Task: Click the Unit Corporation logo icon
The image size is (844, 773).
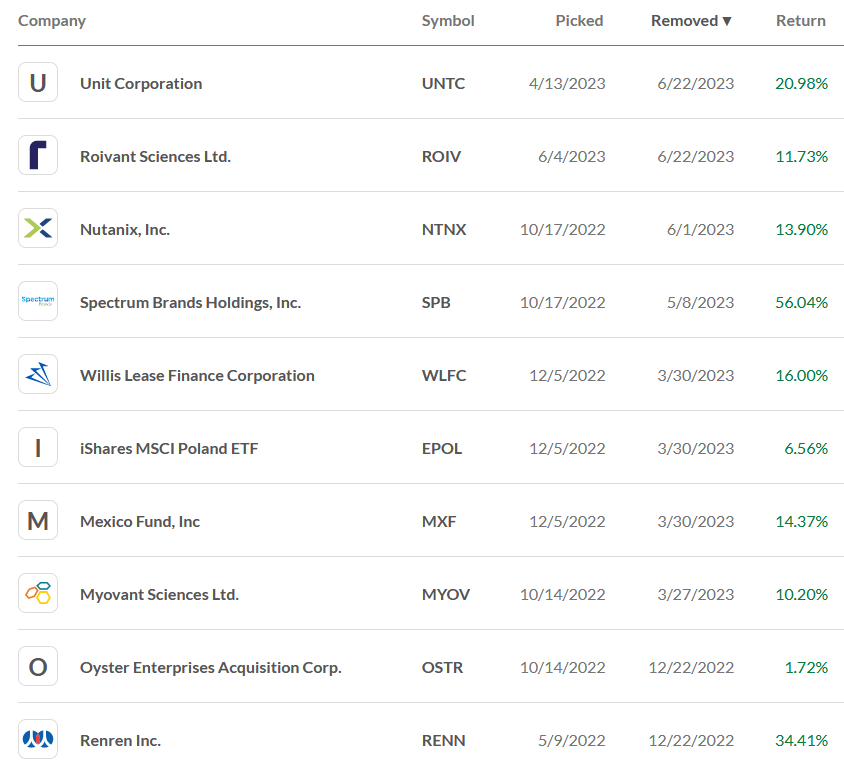Action: (38, 83)
